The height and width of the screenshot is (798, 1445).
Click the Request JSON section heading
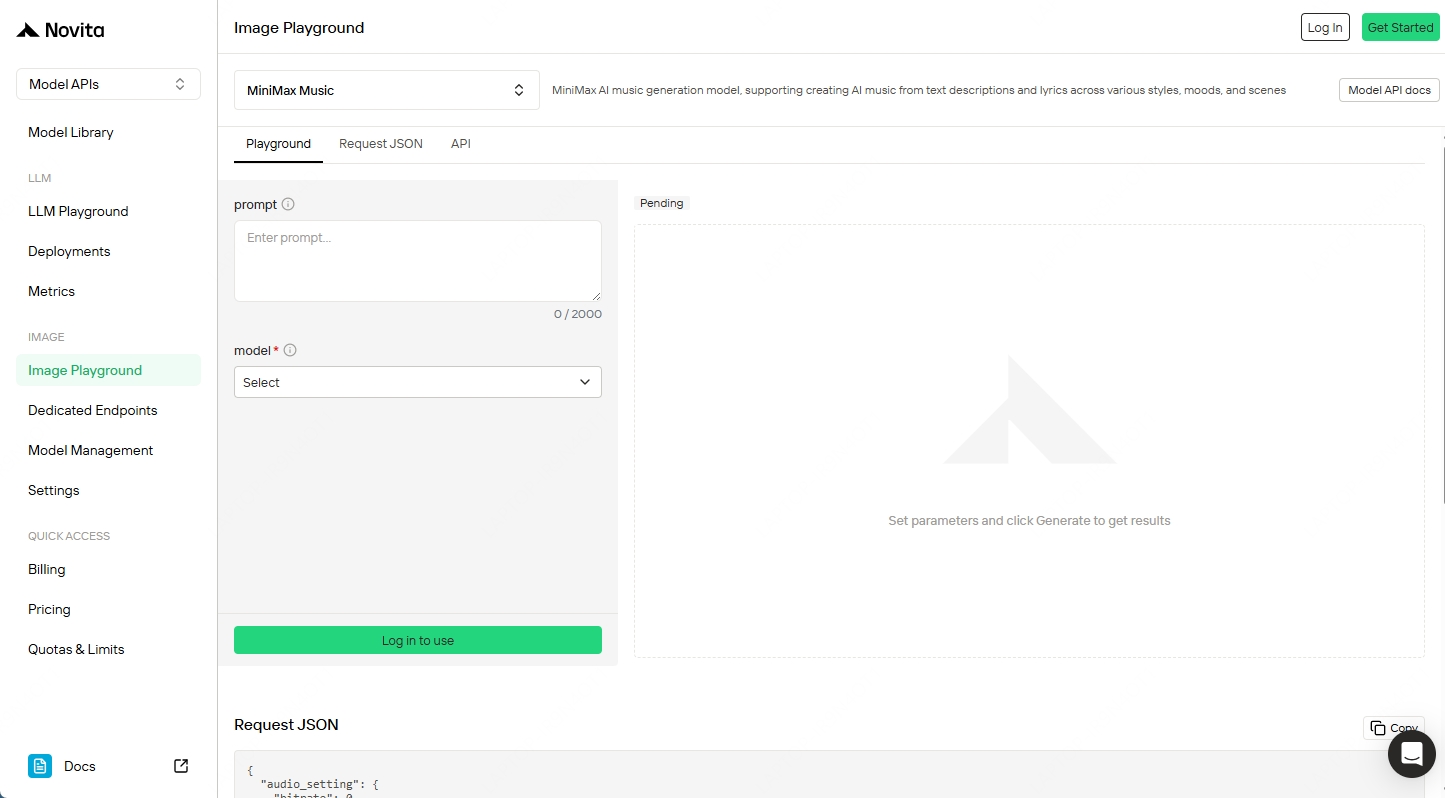[286, 725]
